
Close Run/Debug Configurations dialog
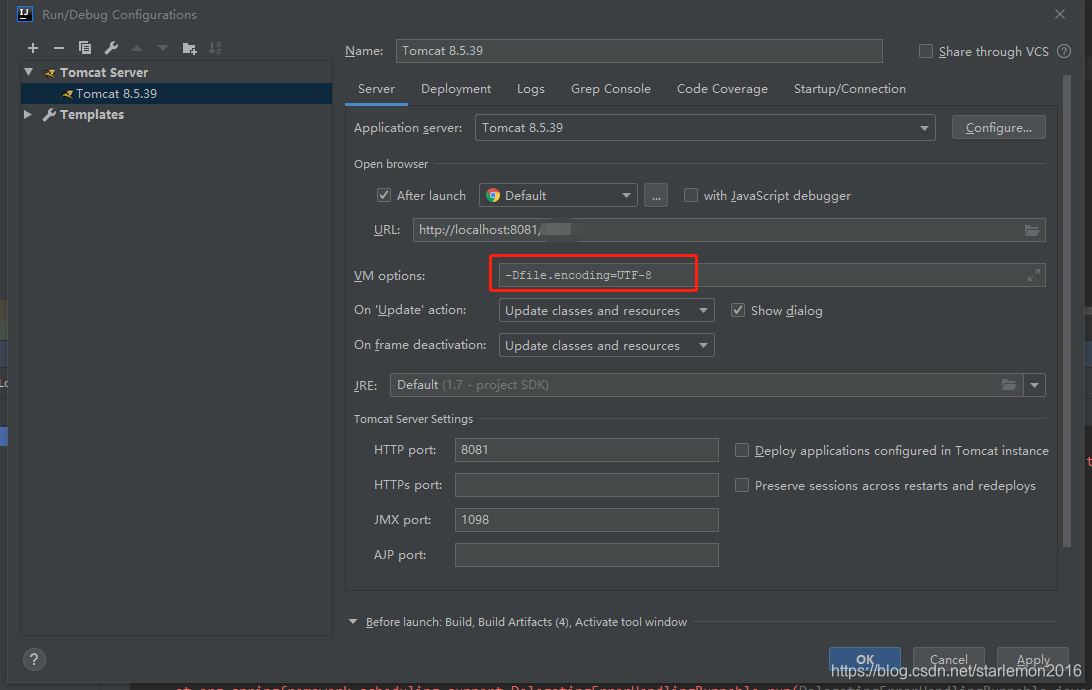coord(1060,15)
